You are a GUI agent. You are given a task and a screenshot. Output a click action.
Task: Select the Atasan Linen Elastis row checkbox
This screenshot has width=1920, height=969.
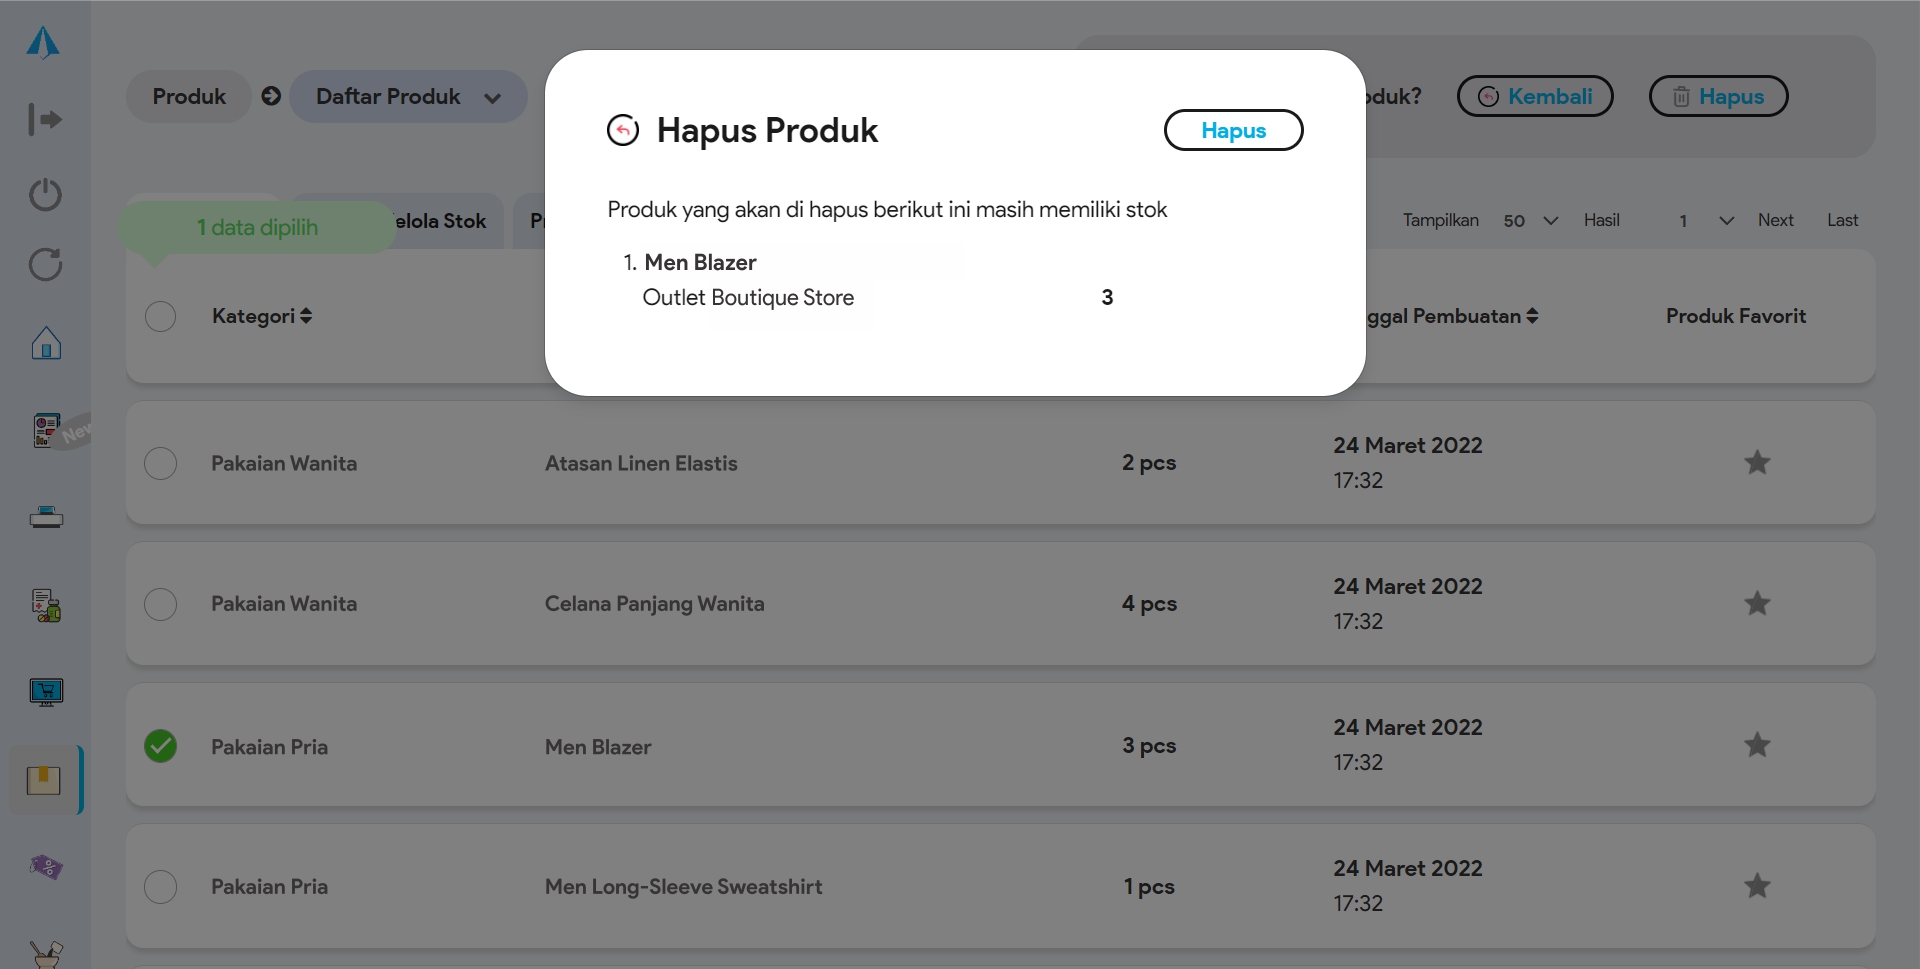coord(160,463)
